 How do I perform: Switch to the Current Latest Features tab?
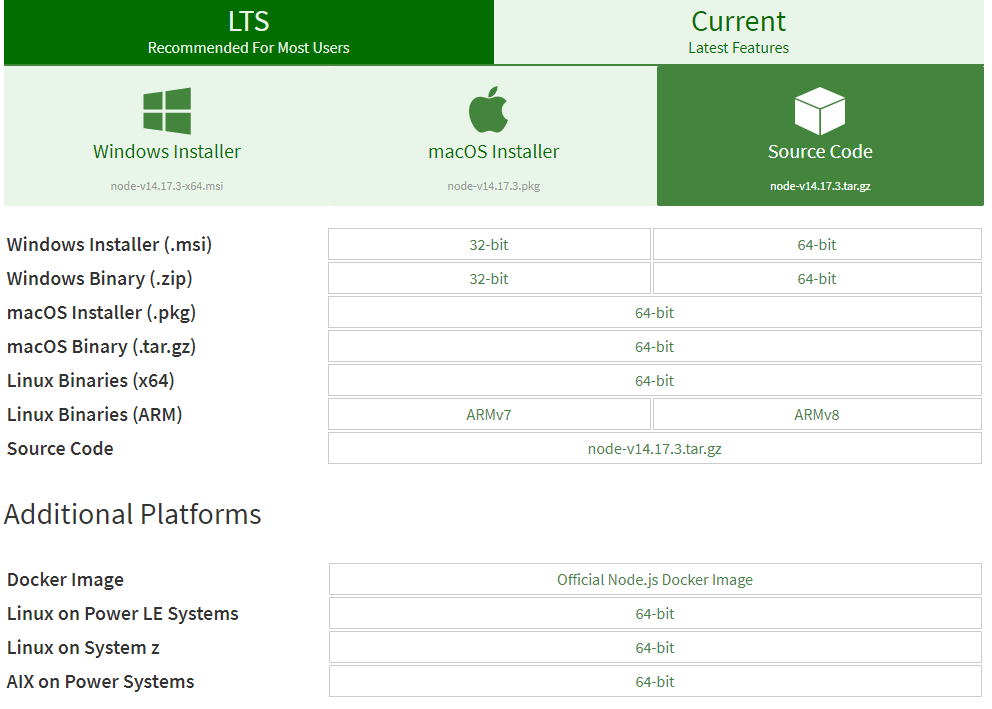738,32
